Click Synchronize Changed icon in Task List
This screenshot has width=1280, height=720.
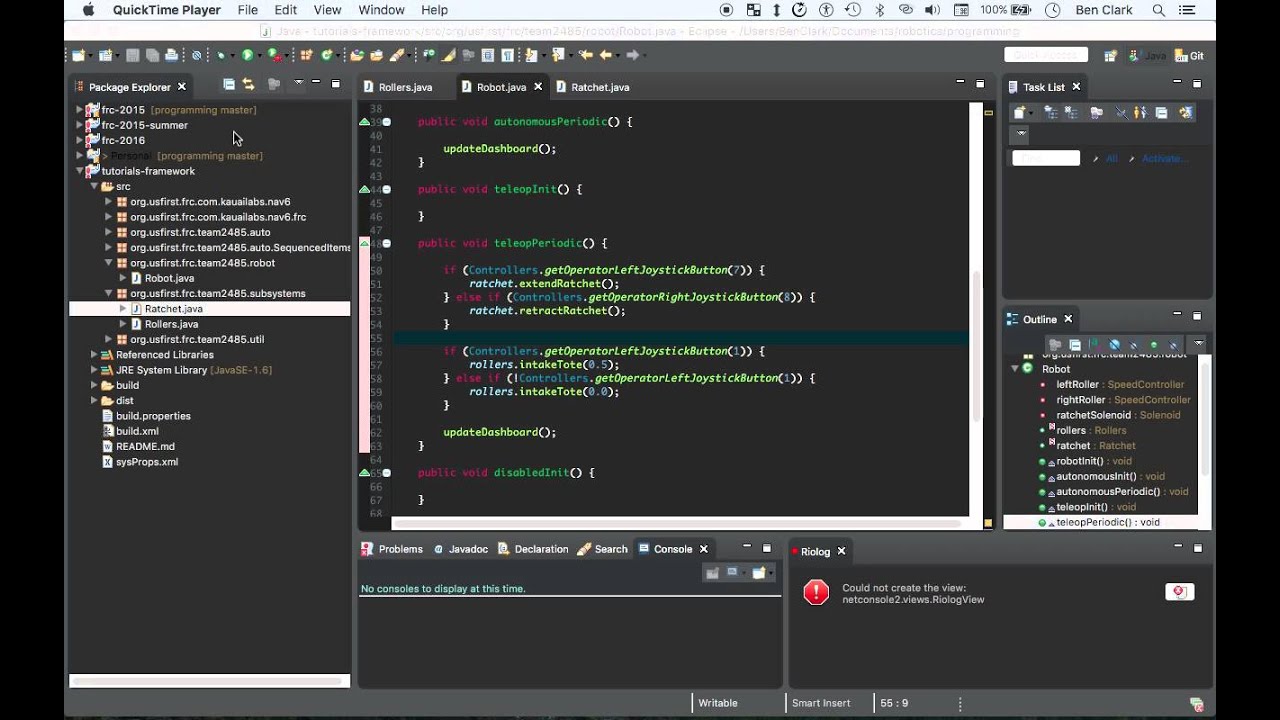1186,112
